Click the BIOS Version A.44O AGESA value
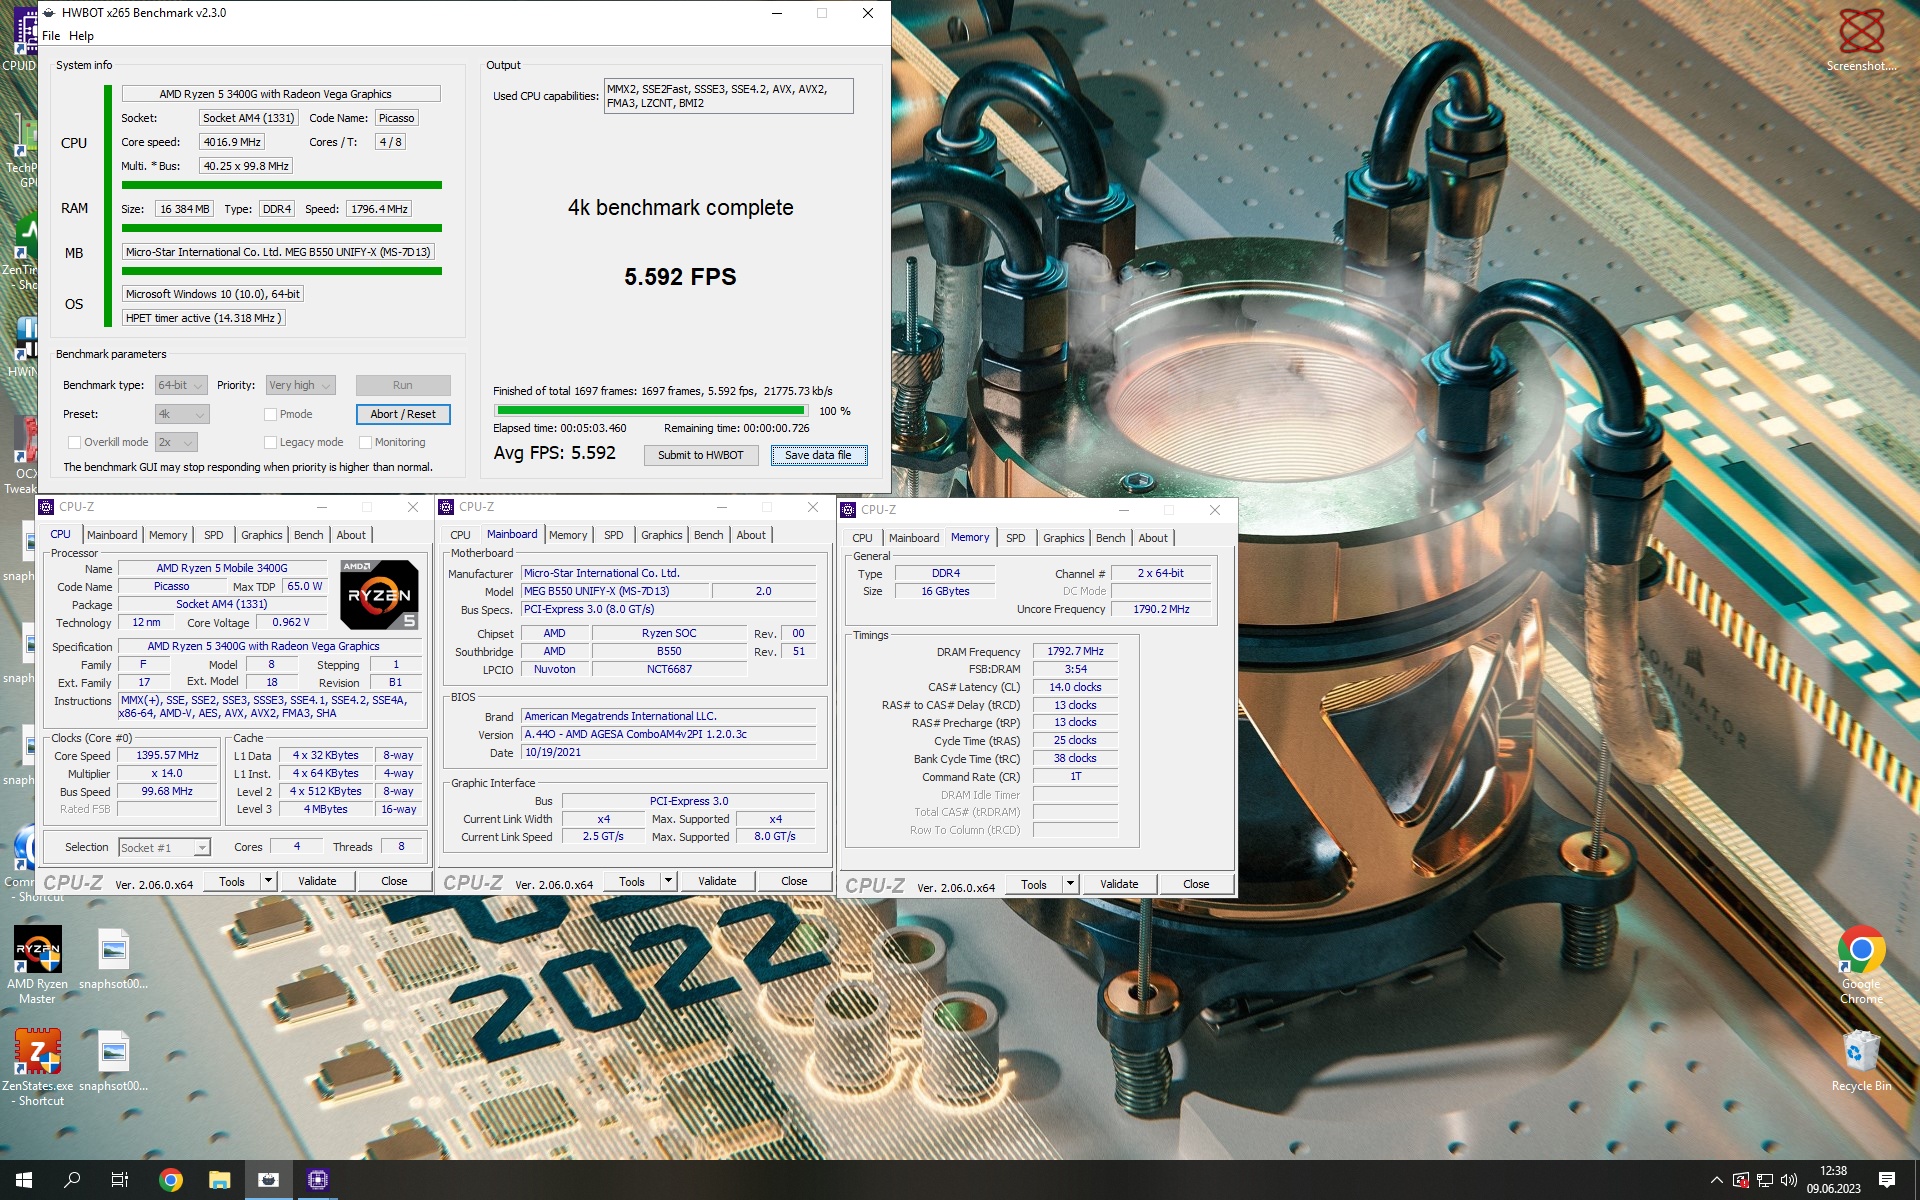 (x=669, y=734)
